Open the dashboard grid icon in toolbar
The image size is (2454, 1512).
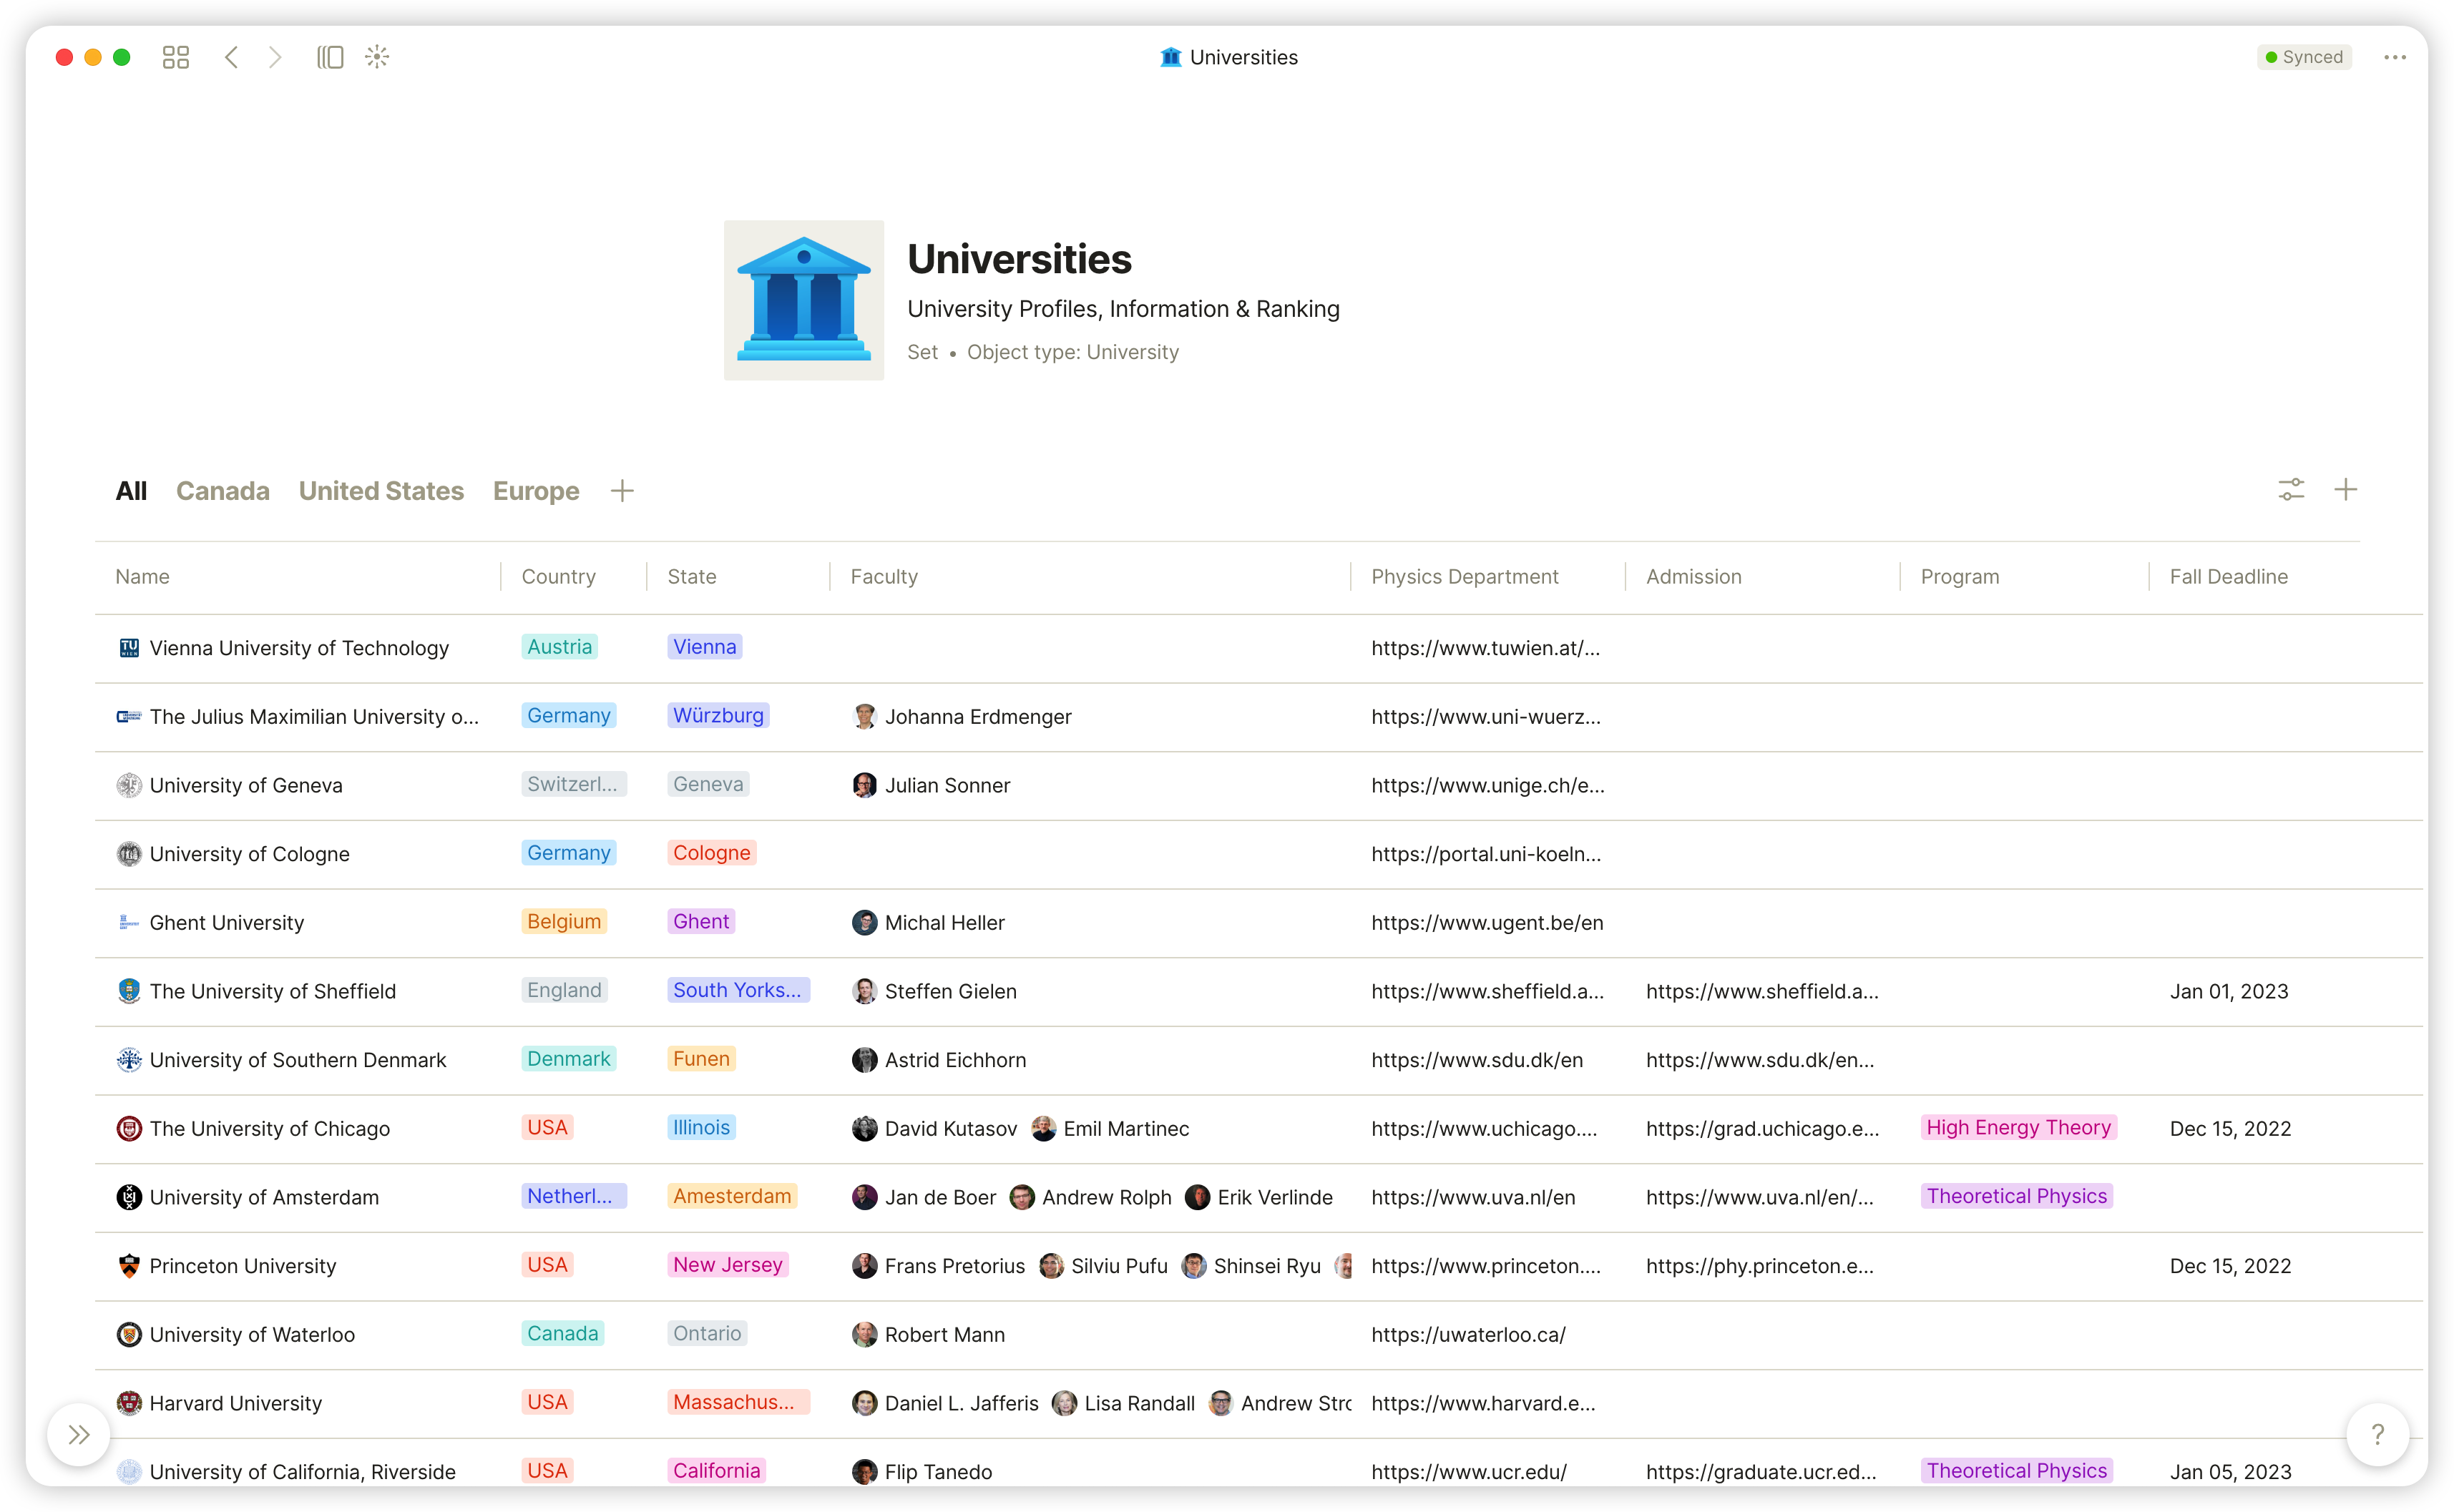[x=176, y=57]
